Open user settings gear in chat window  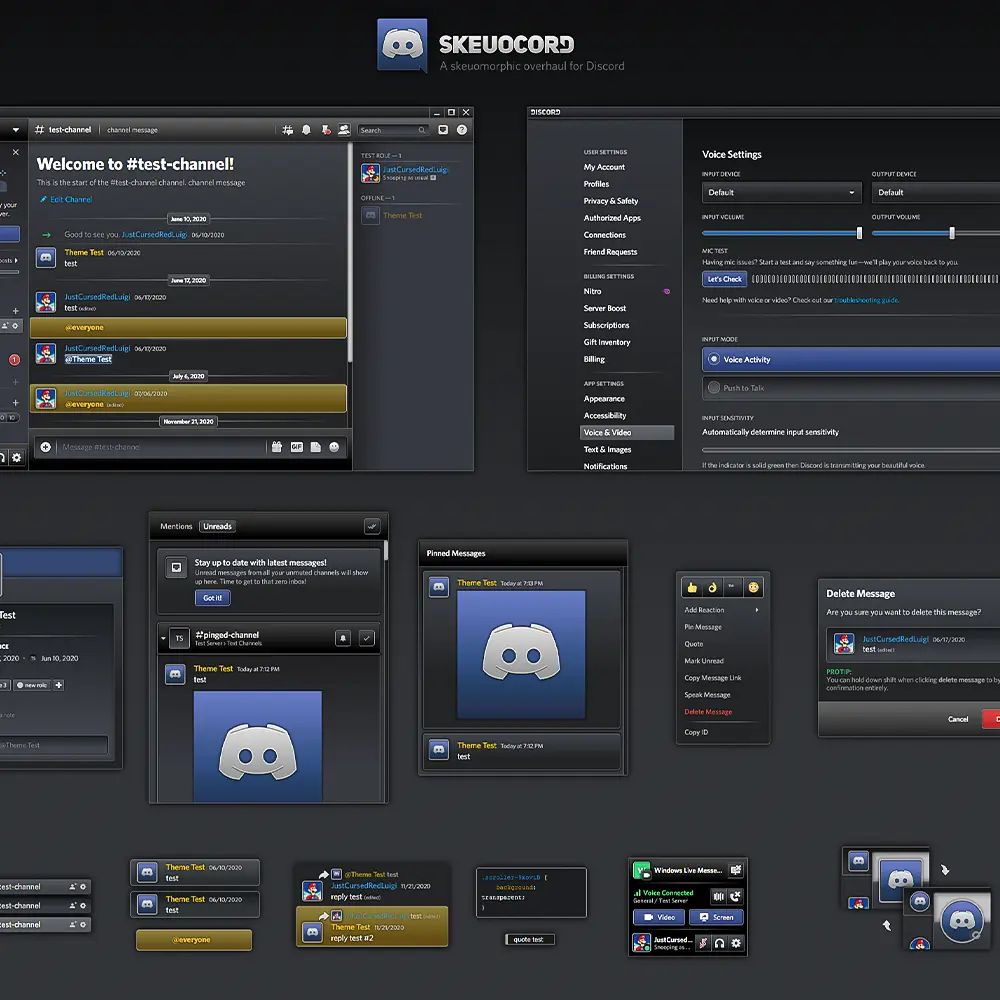pyautogui.click(x=17, y=457)
